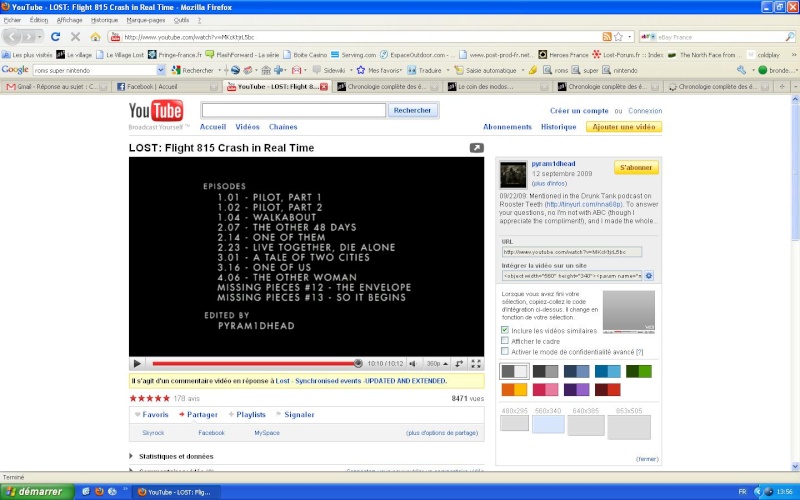The width and height of the screenshot is (800, 500).
Task: Switch to the Gmail tab
Action: (55, 87)
